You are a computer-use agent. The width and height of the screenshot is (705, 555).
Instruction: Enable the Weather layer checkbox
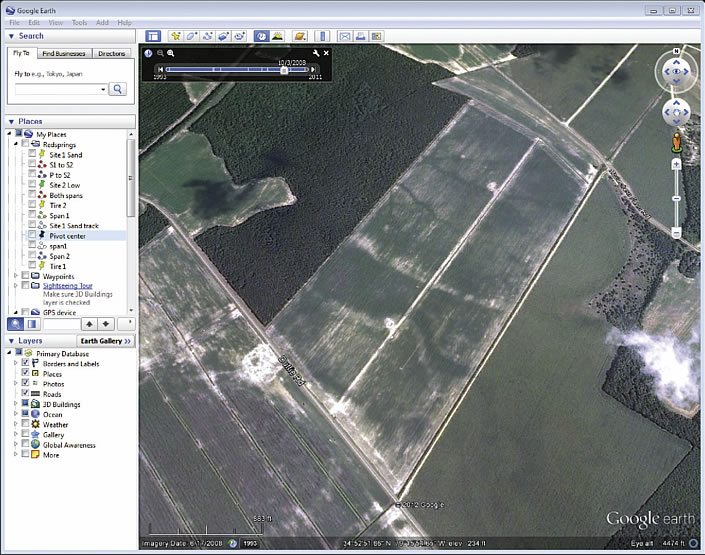pyautogui.click(x=25, y=424)
